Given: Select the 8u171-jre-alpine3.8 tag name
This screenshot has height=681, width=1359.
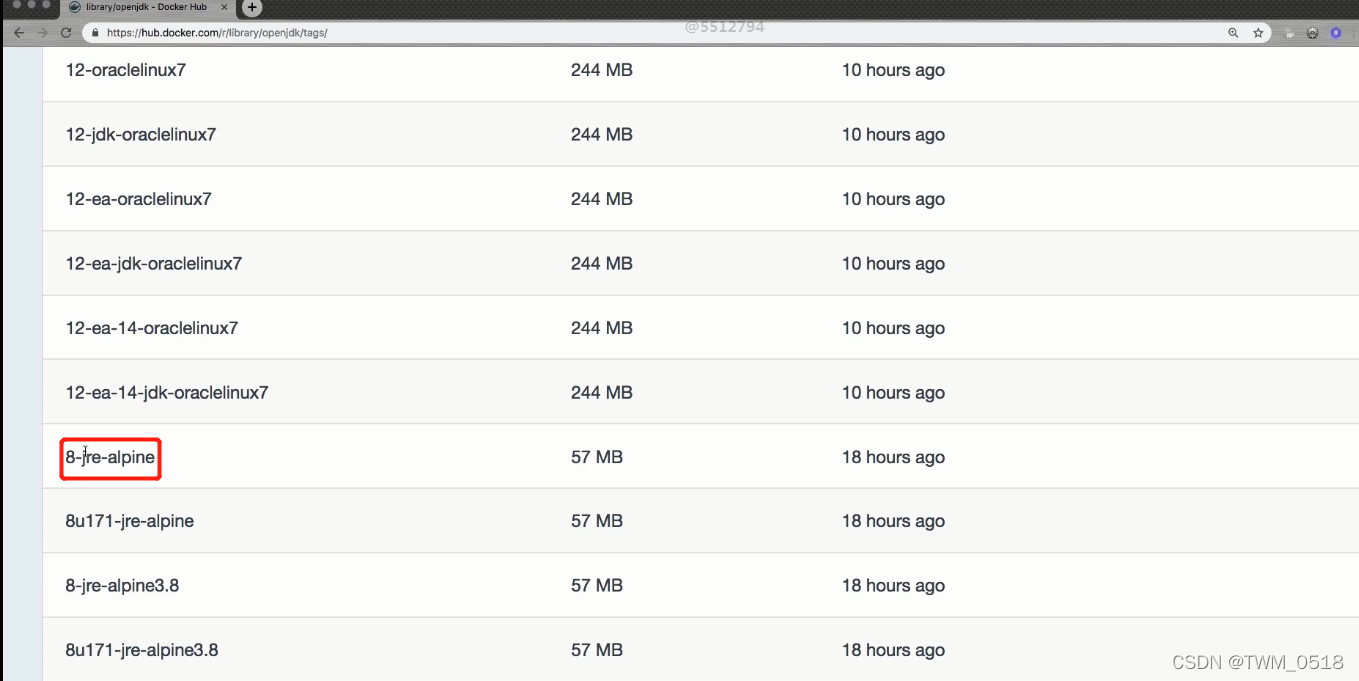Looking at the screenshot, I should click(x=142, y=650).
